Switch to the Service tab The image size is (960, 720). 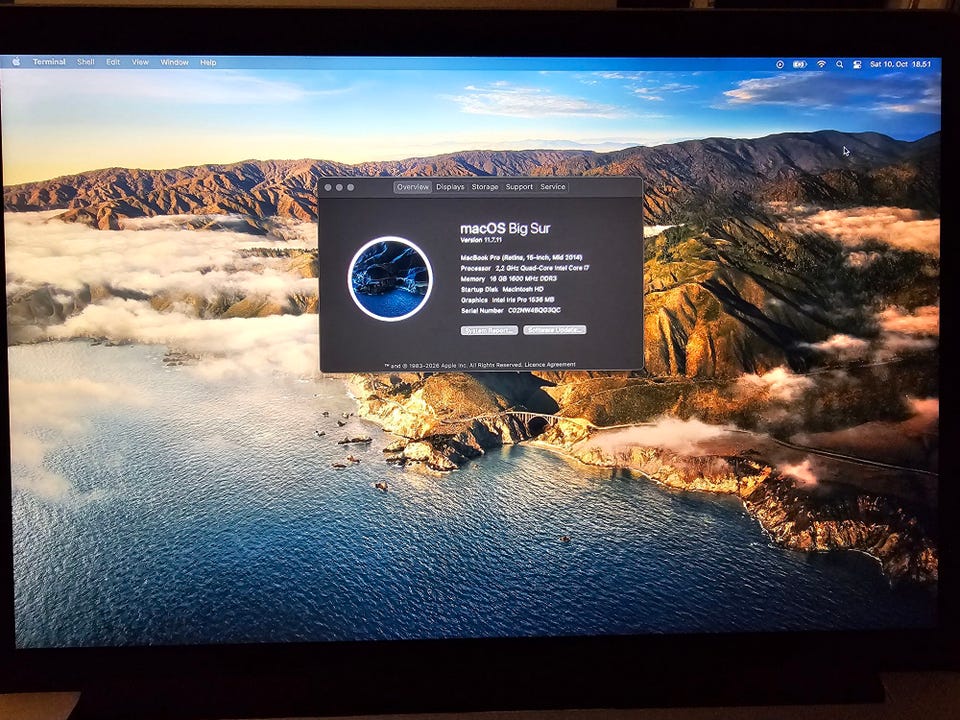(x=553, y=187)
